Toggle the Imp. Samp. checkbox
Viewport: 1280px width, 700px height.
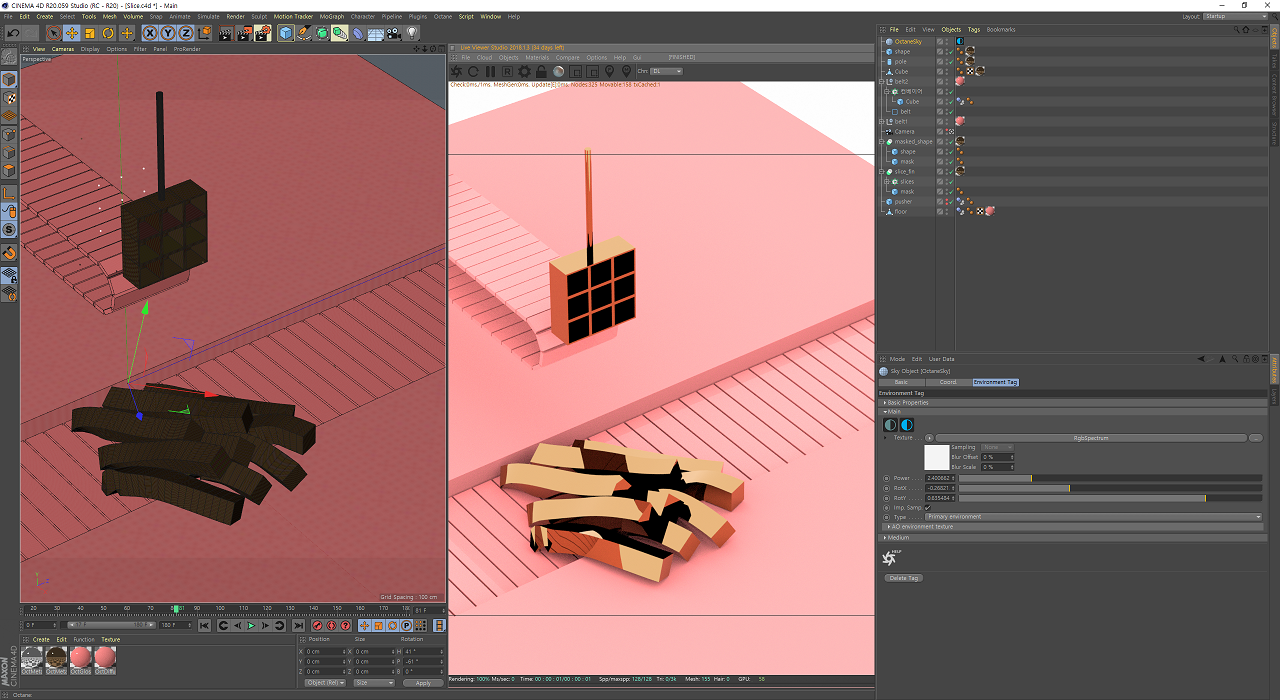[x=928, y=508]
